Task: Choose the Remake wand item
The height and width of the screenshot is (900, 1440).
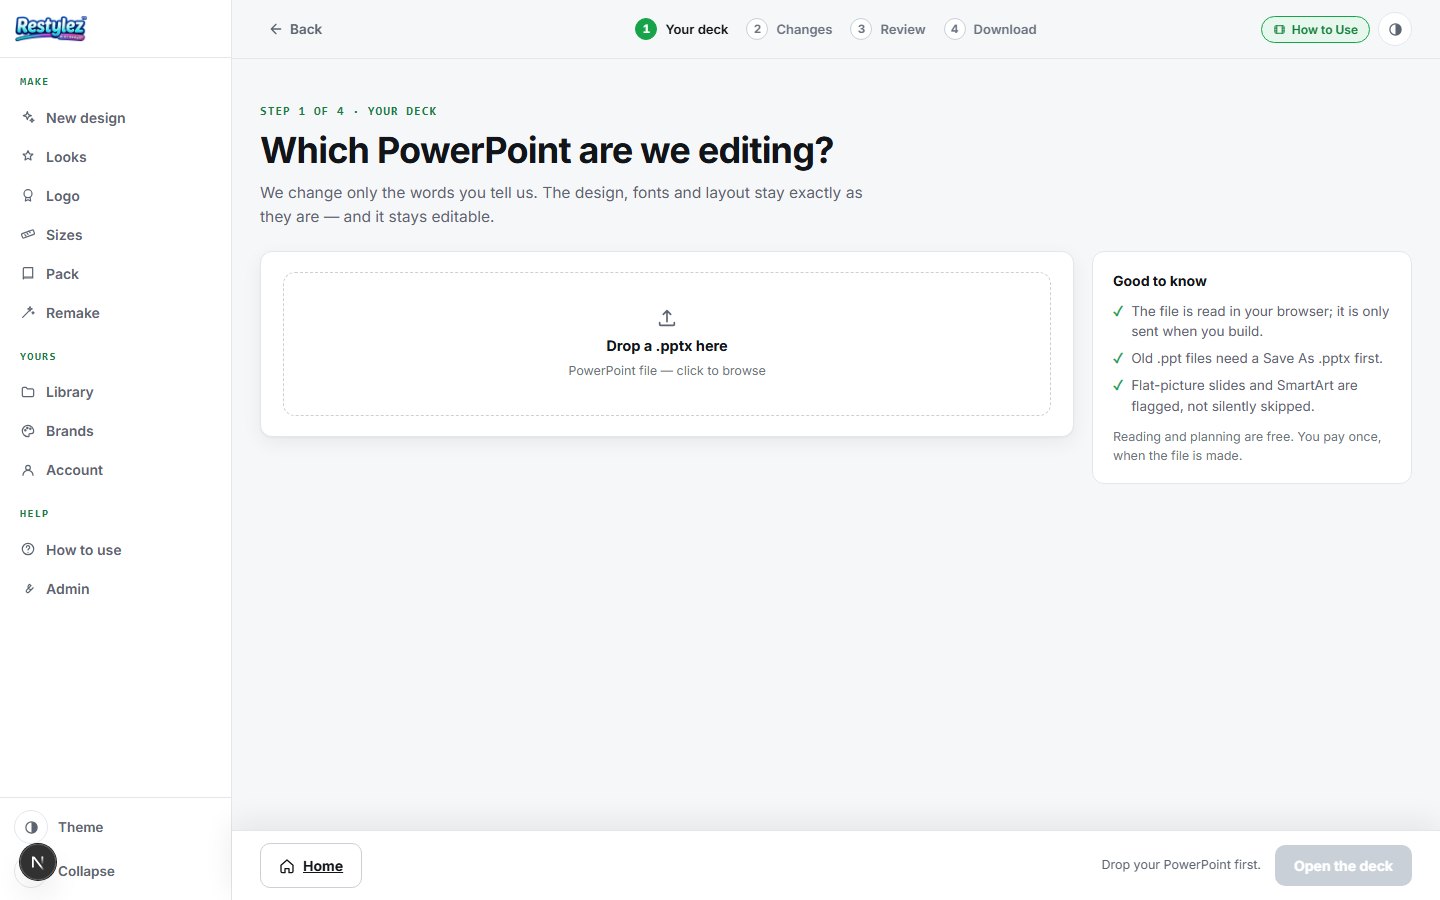Action: tap(115, 313)
